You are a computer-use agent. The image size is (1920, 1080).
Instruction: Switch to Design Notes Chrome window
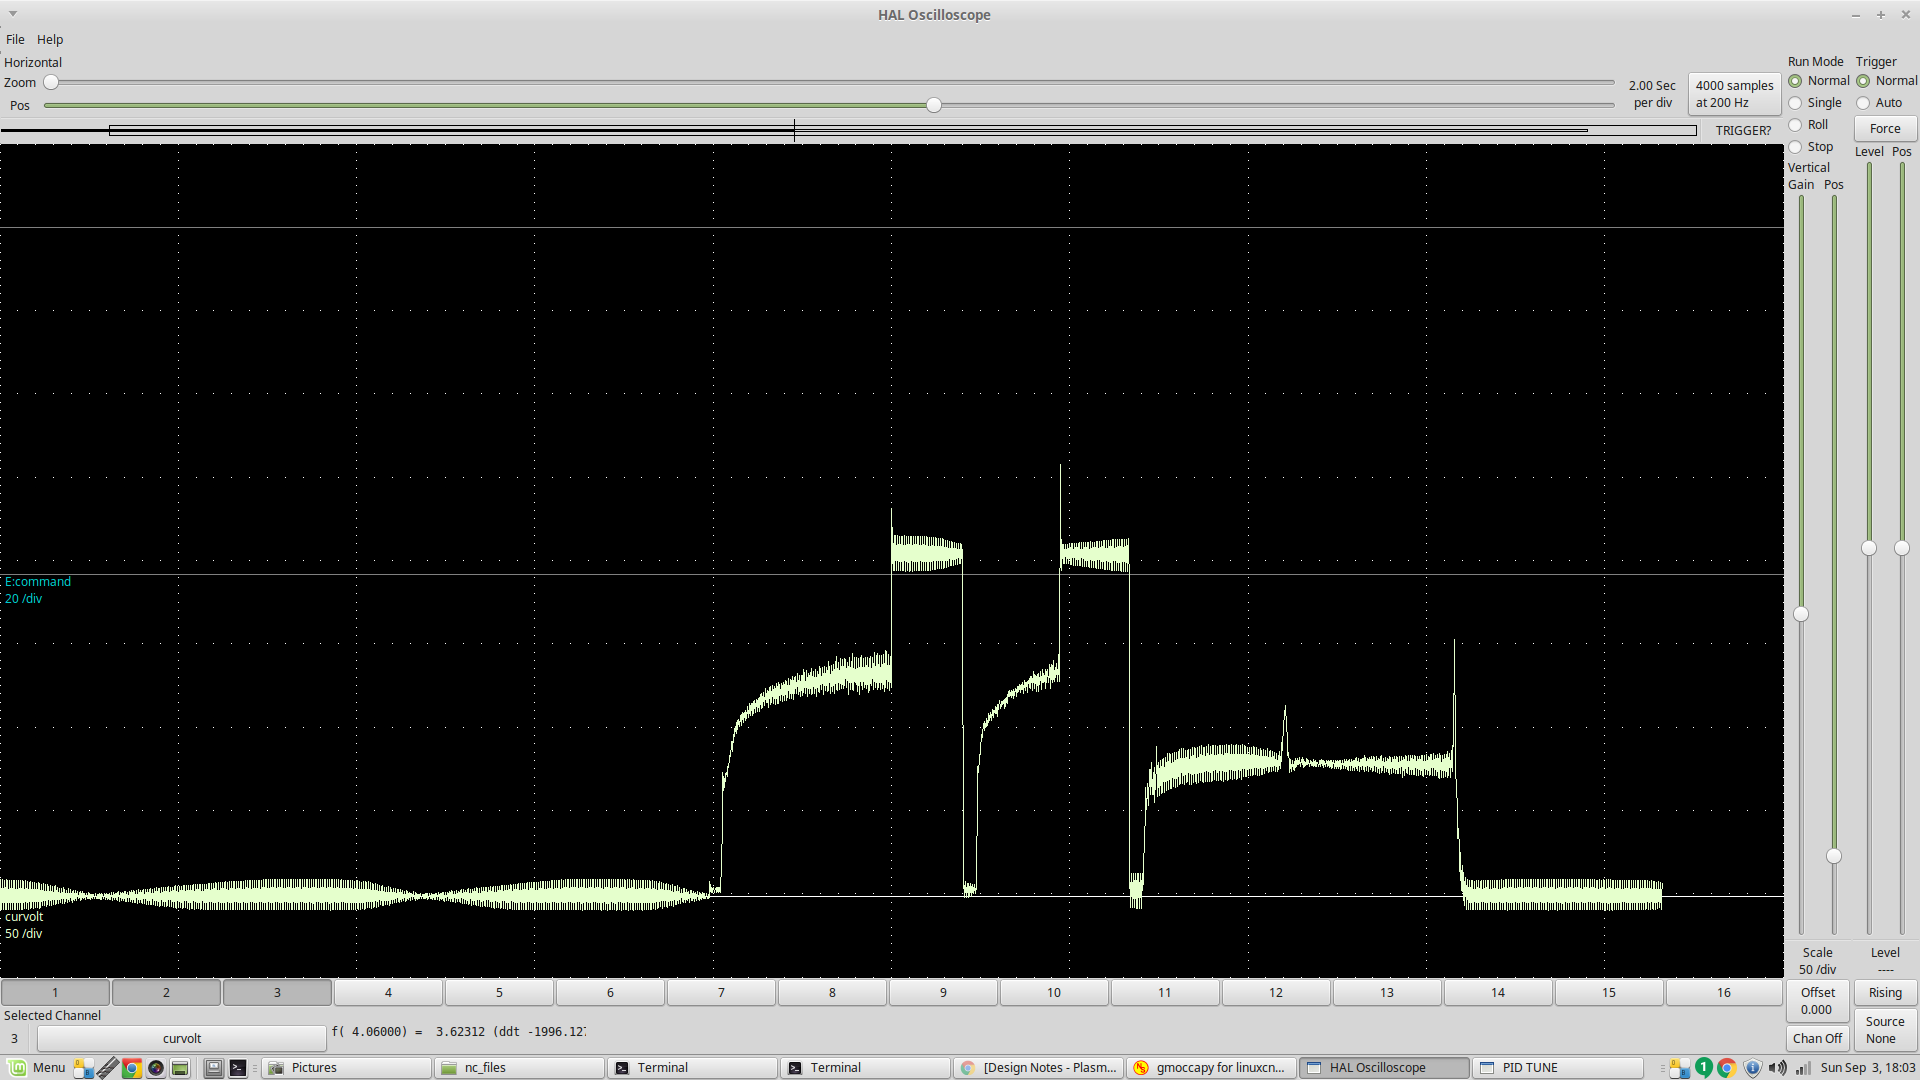[x=1038, y=1068]
